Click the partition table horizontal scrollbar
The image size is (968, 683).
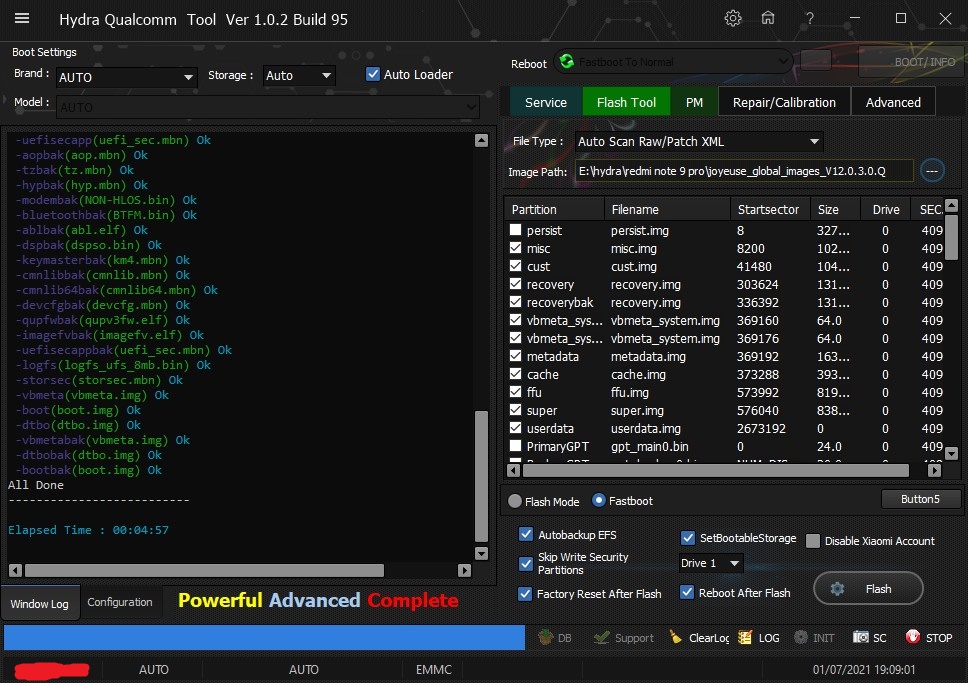coord(716,470)
